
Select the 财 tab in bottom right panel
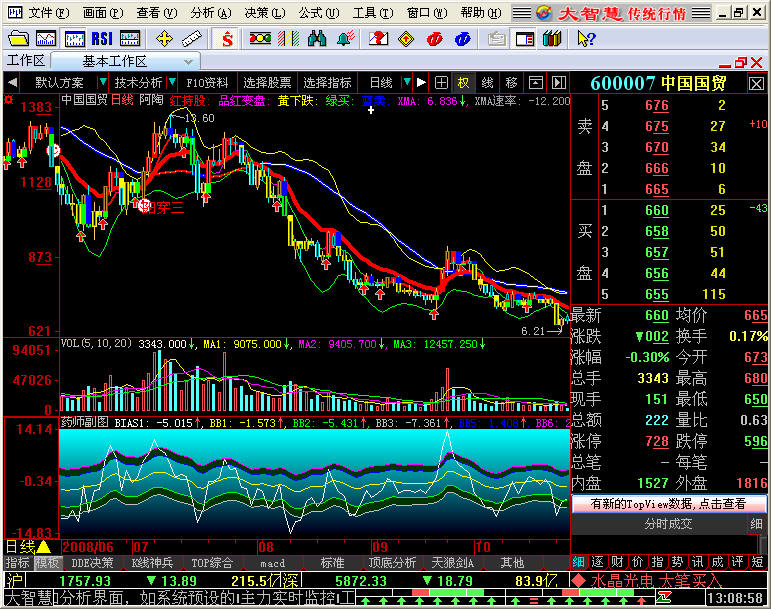pyautogui.click(x=618, y=562)
